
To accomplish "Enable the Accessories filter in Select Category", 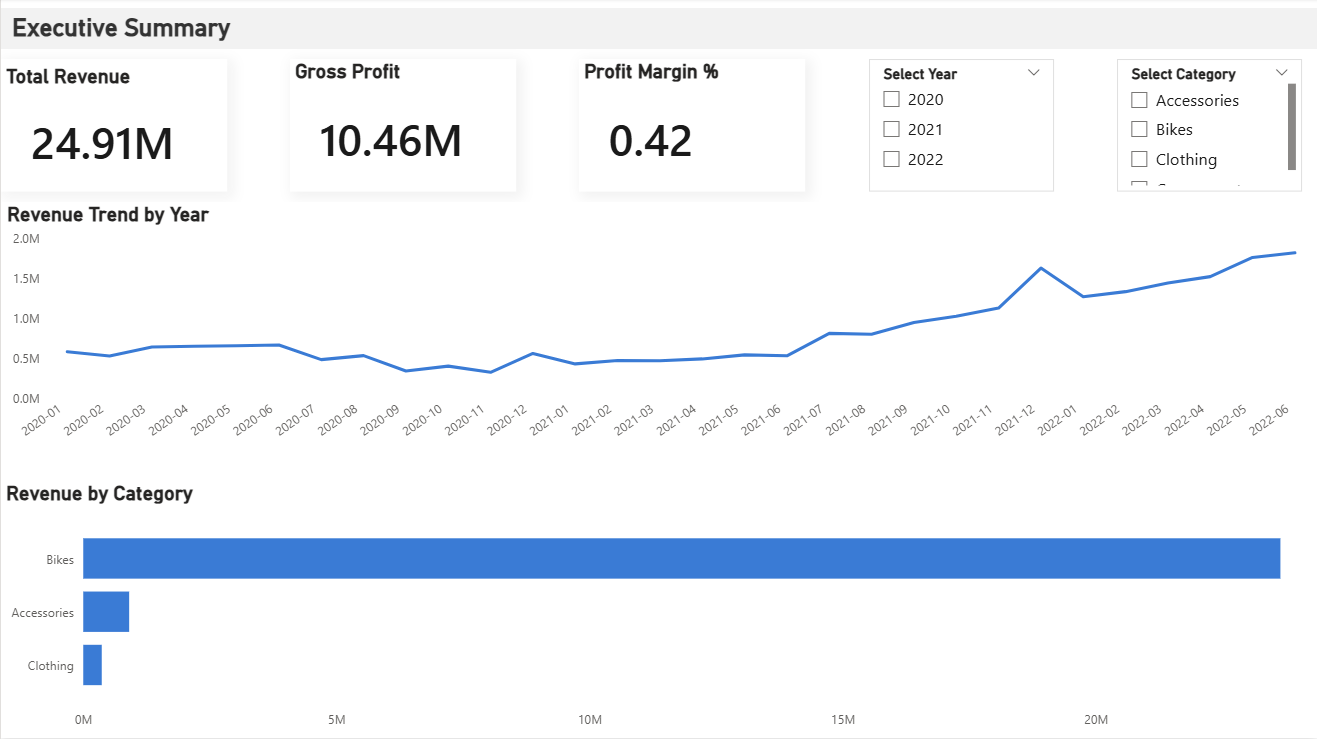I will click(x=1139, y=100).
